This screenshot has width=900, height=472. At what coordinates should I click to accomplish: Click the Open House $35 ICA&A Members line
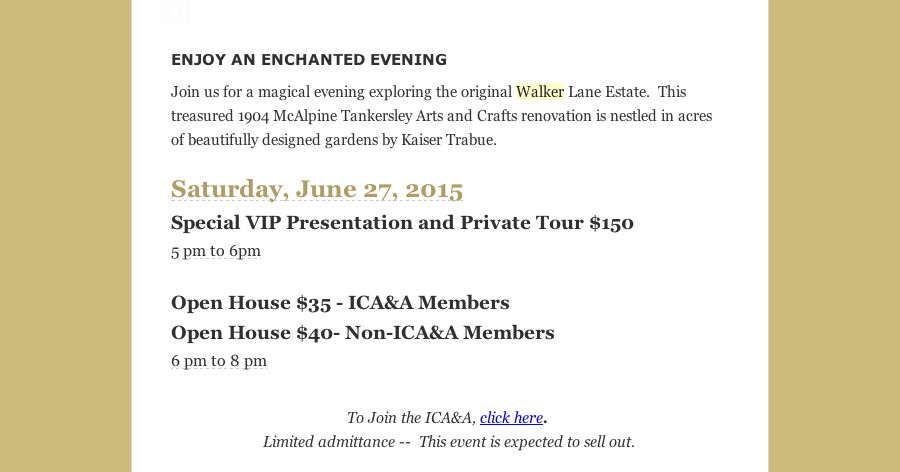(340, 303)
